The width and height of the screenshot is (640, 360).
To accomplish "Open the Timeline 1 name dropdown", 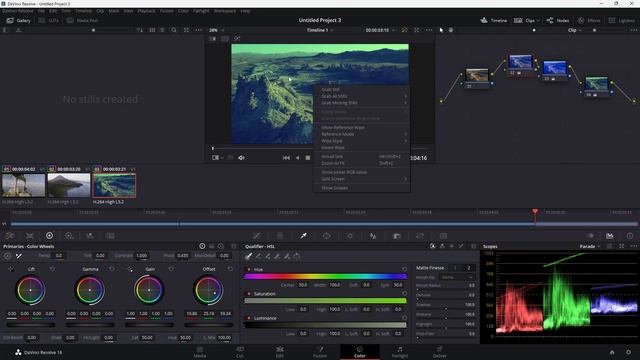I will (x=320, y=30).
